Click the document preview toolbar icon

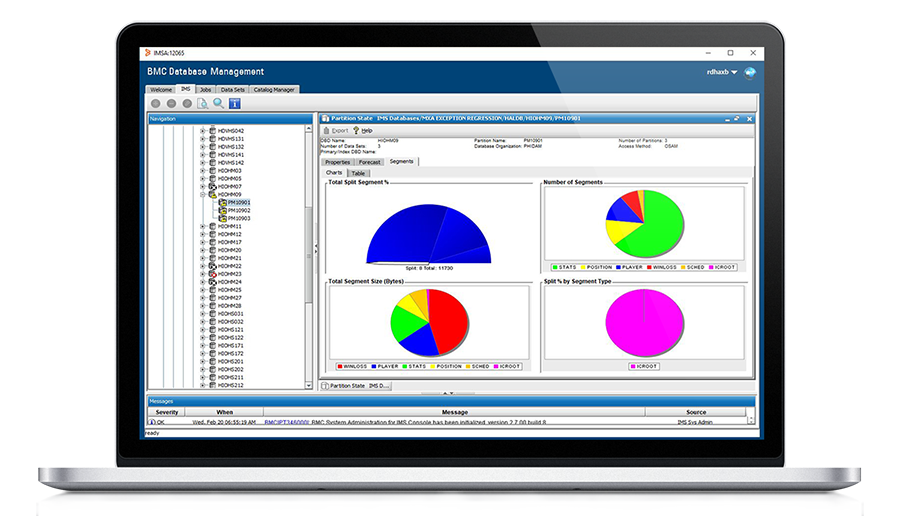203,103
